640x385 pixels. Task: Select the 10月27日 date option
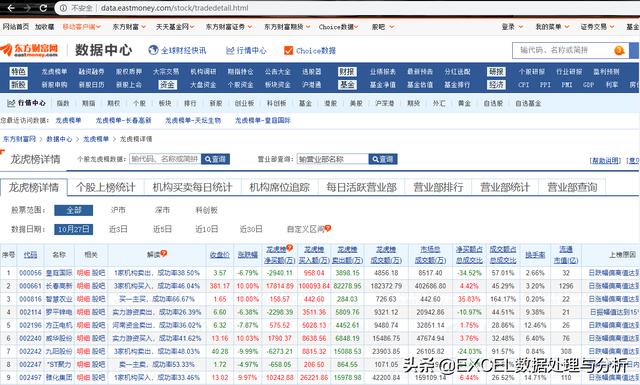pos(73,229)
